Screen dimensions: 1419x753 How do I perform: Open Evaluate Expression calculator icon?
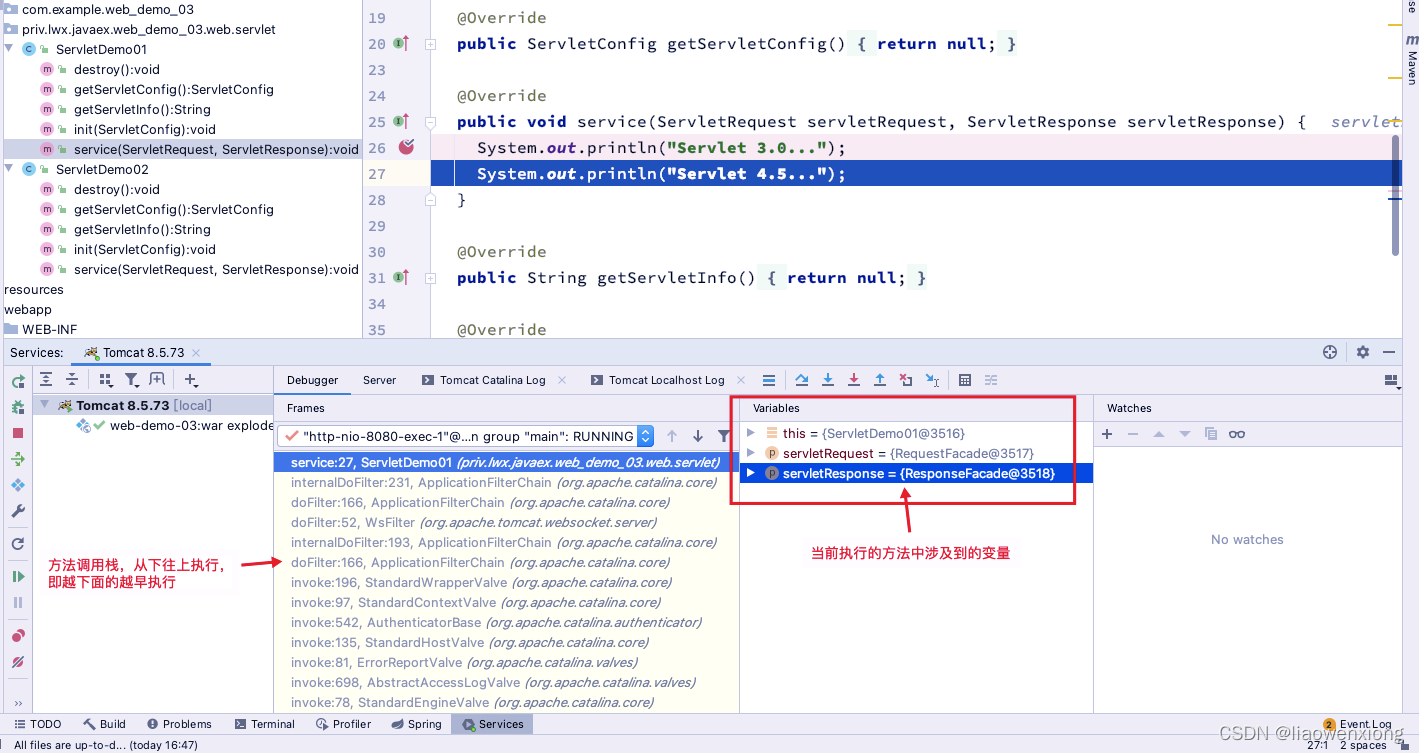point(965,380)
